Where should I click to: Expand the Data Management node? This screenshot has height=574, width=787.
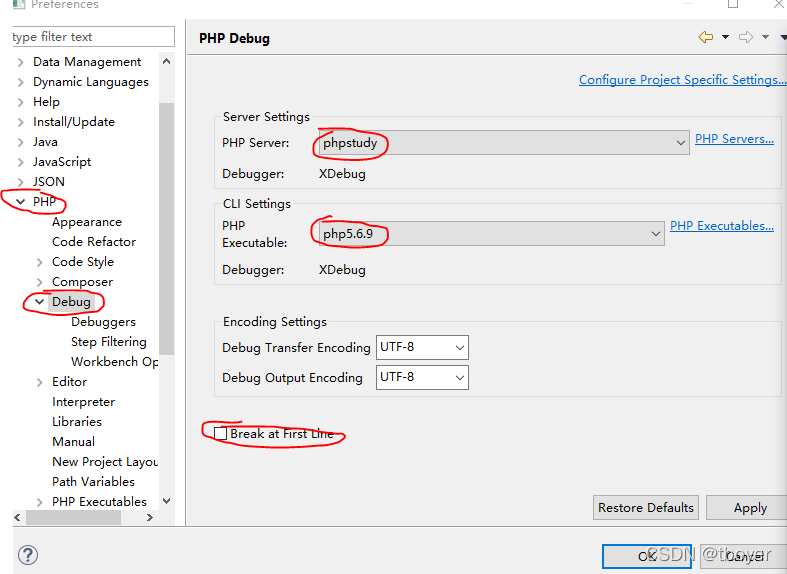(20, 62)
